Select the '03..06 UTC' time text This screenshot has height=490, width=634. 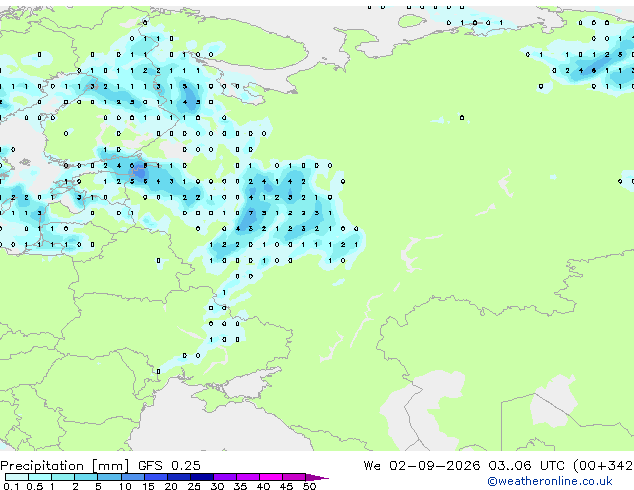click(526, 466)
